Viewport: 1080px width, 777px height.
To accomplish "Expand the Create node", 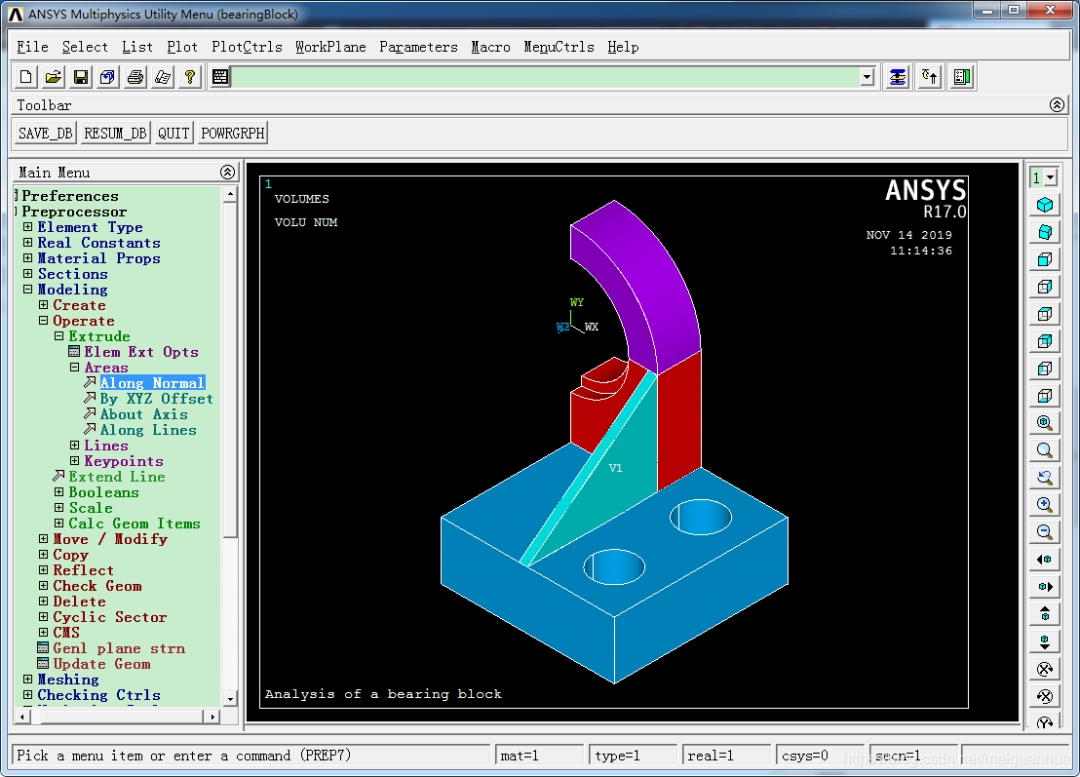I will click(x=43, y=304).
